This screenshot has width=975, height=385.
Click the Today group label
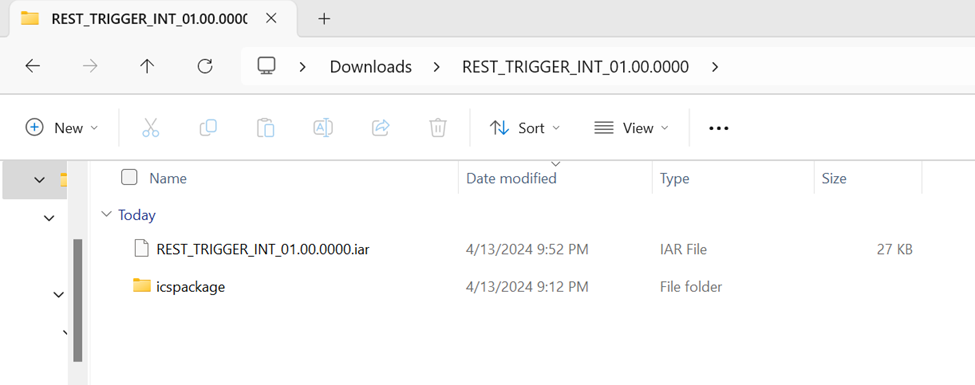[137, 215]
